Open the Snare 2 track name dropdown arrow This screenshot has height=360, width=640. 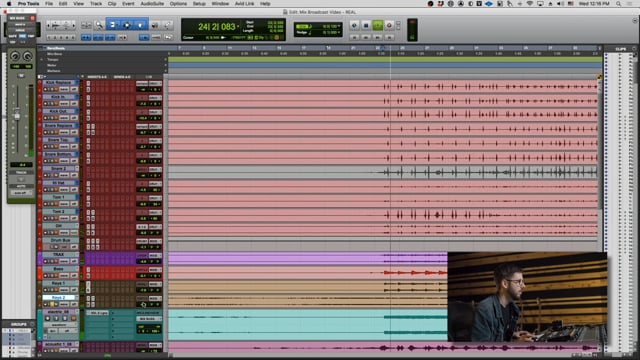(x=76, y=168)
